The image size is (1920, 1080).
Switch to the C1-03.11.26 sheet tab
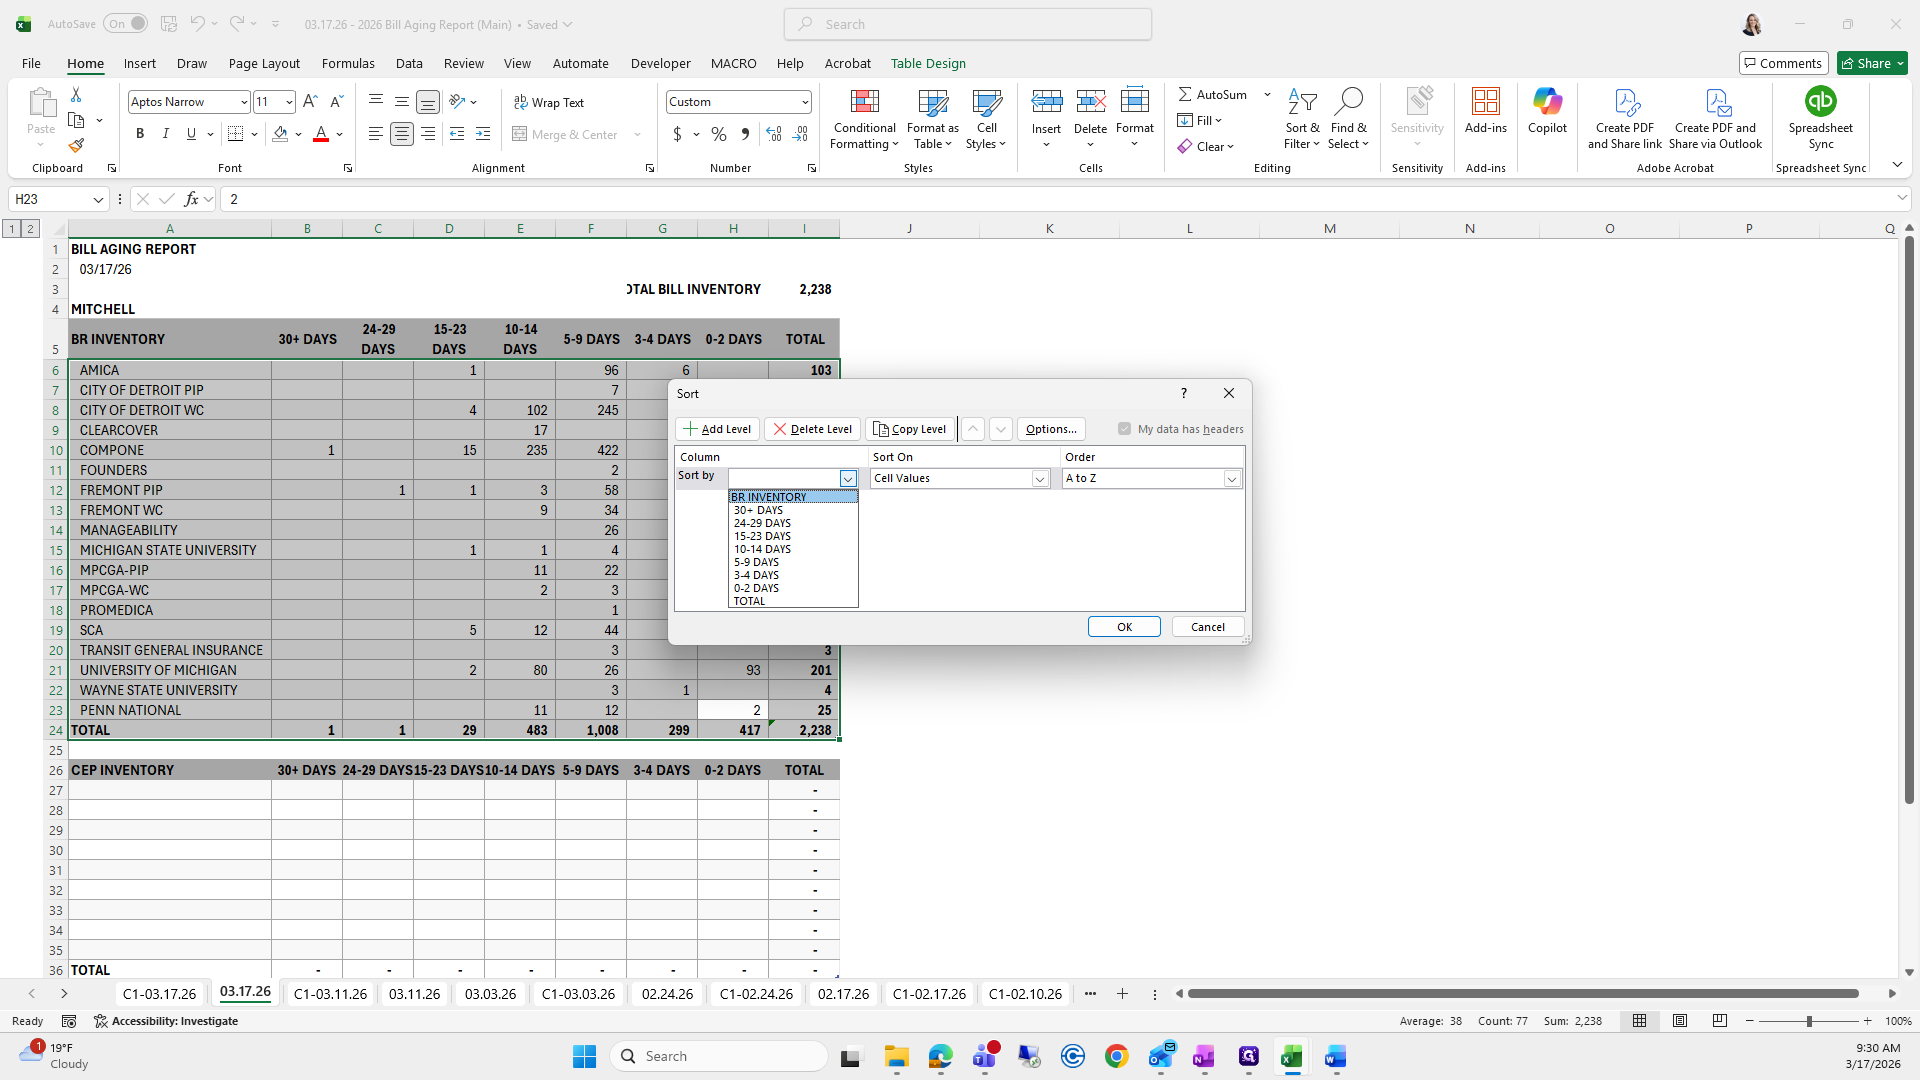(330, 994)
